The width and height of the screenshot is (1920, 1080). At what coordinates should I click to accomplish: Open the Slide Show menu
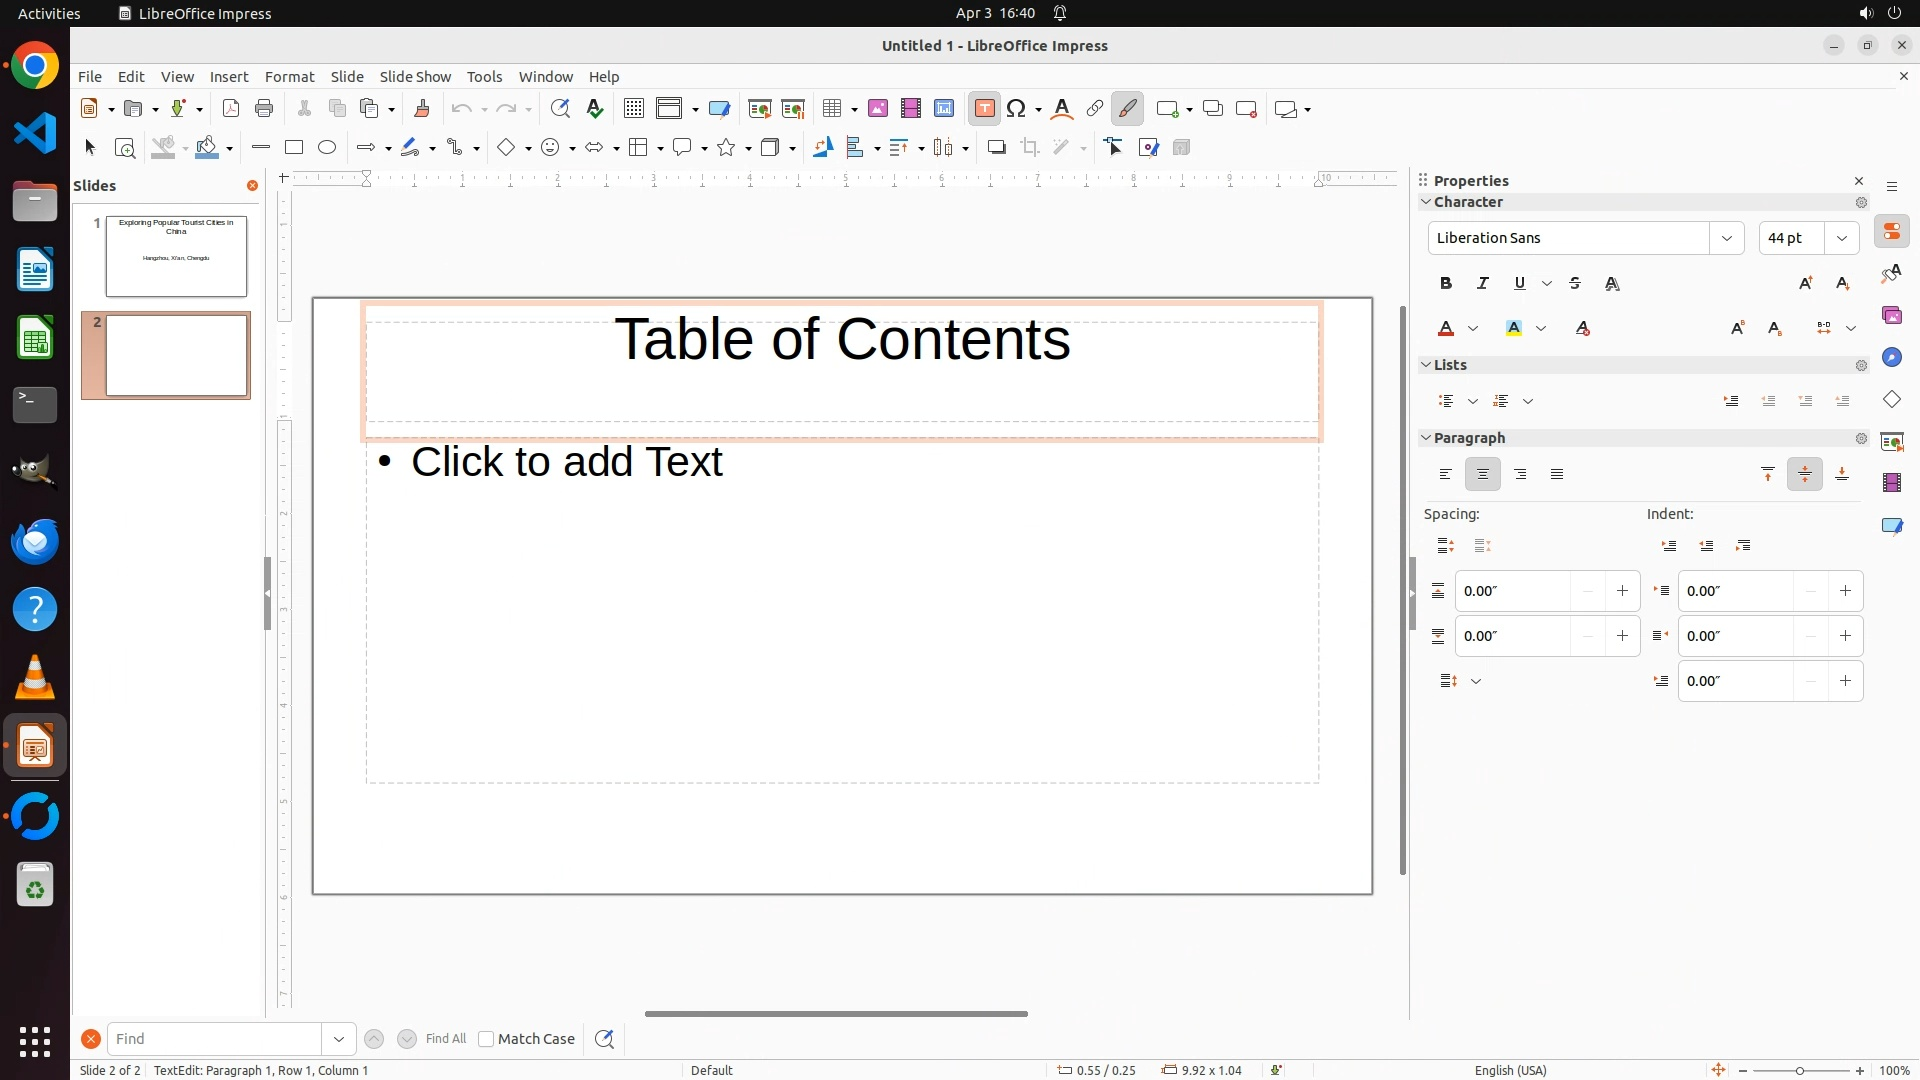pos(415,77)
